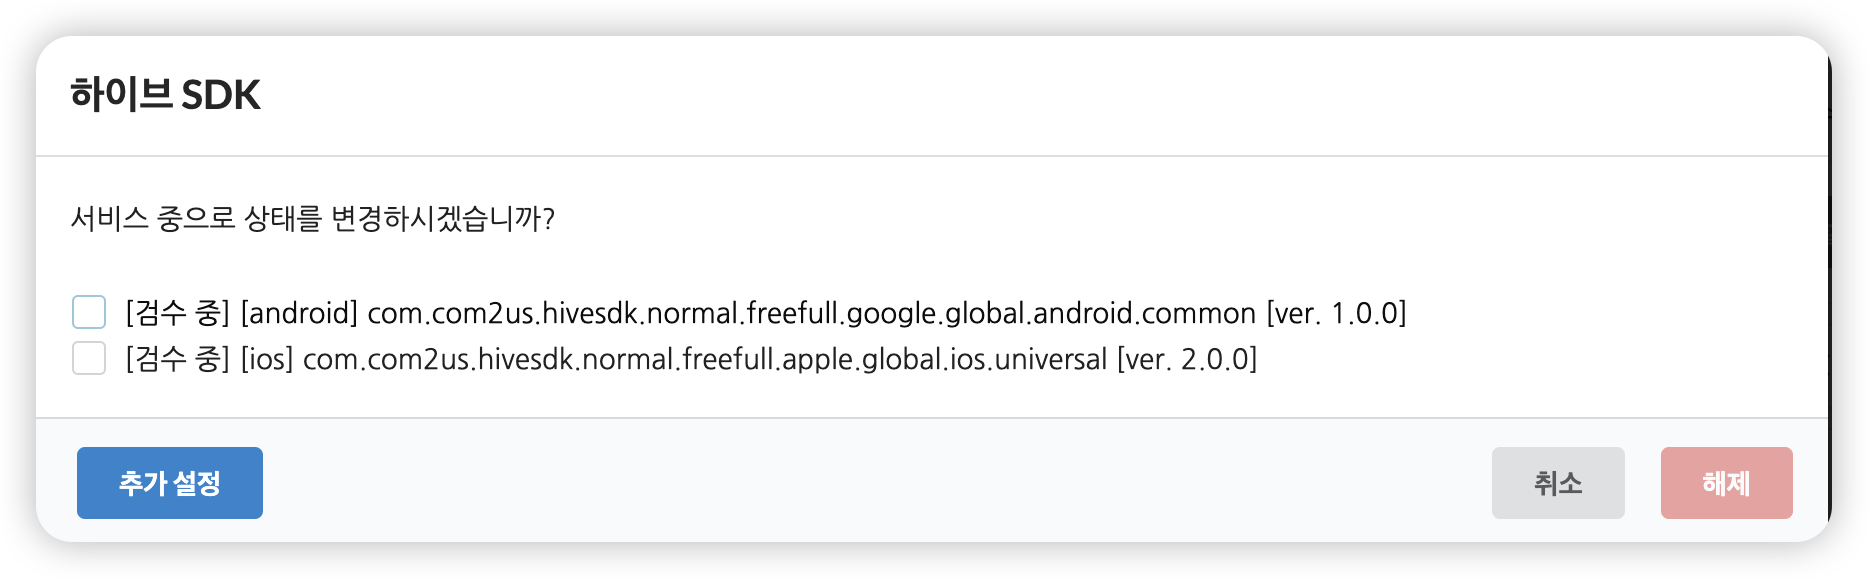Image resolution: width=1868 pixels, height=578 pixels.
Task: Click com.com2us.hivesdk text in the ios row
Action: pyautogui.click(x=438, y=359)
